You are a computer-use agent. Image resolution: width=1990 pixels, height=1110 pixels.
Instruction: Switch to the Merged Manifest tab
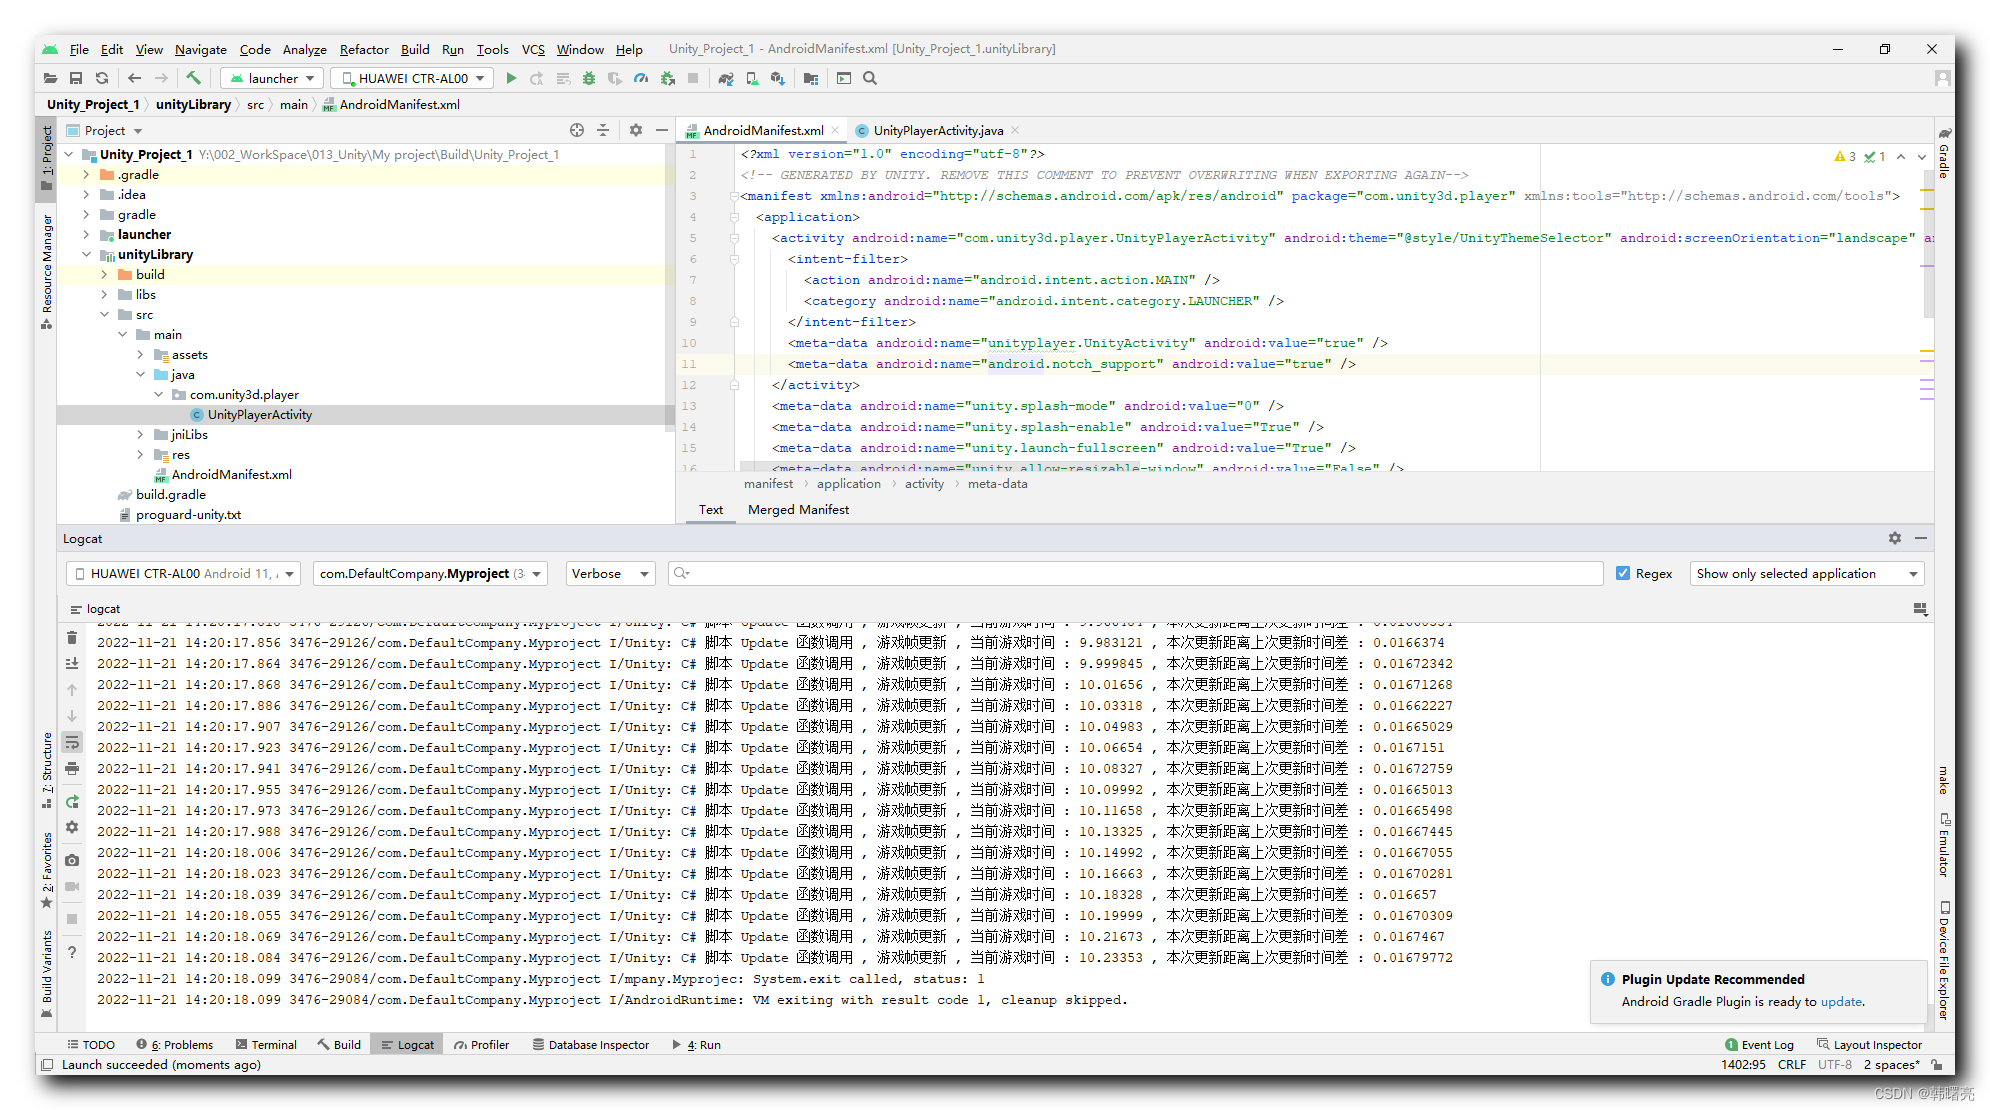(798, 510)
